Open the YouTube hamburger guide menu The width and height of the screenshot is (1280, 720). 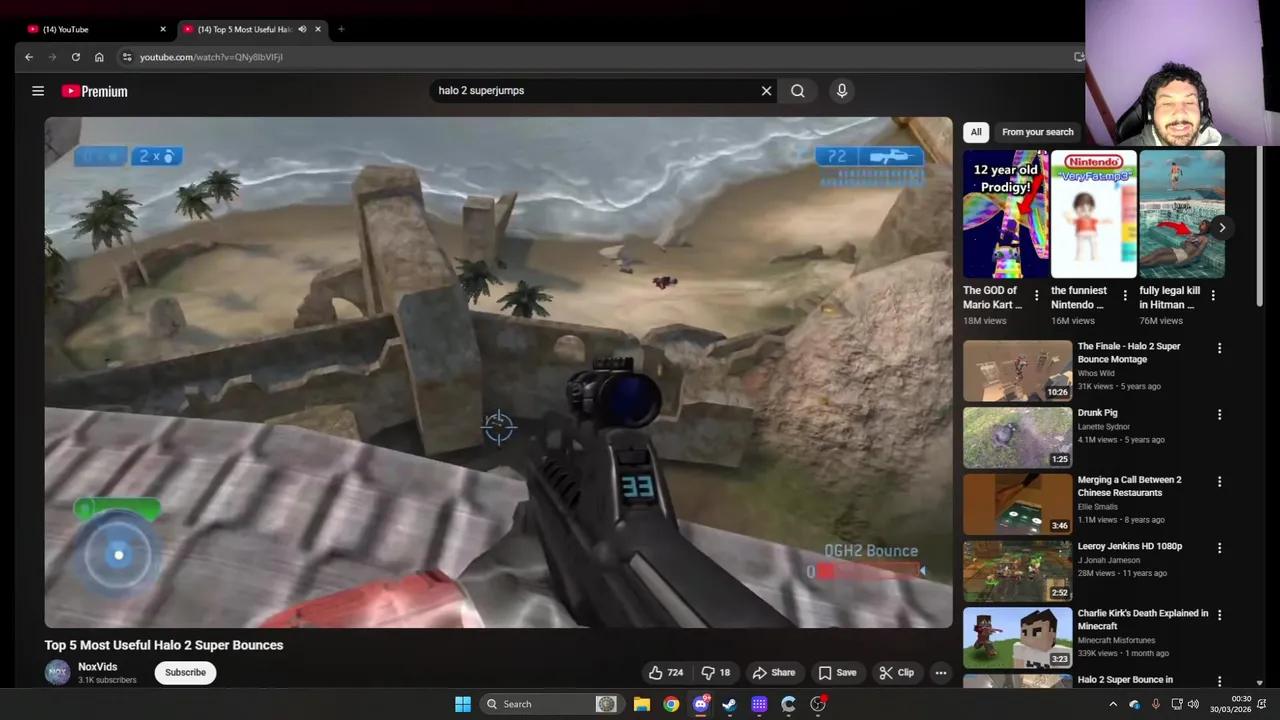tap(38, 91)
